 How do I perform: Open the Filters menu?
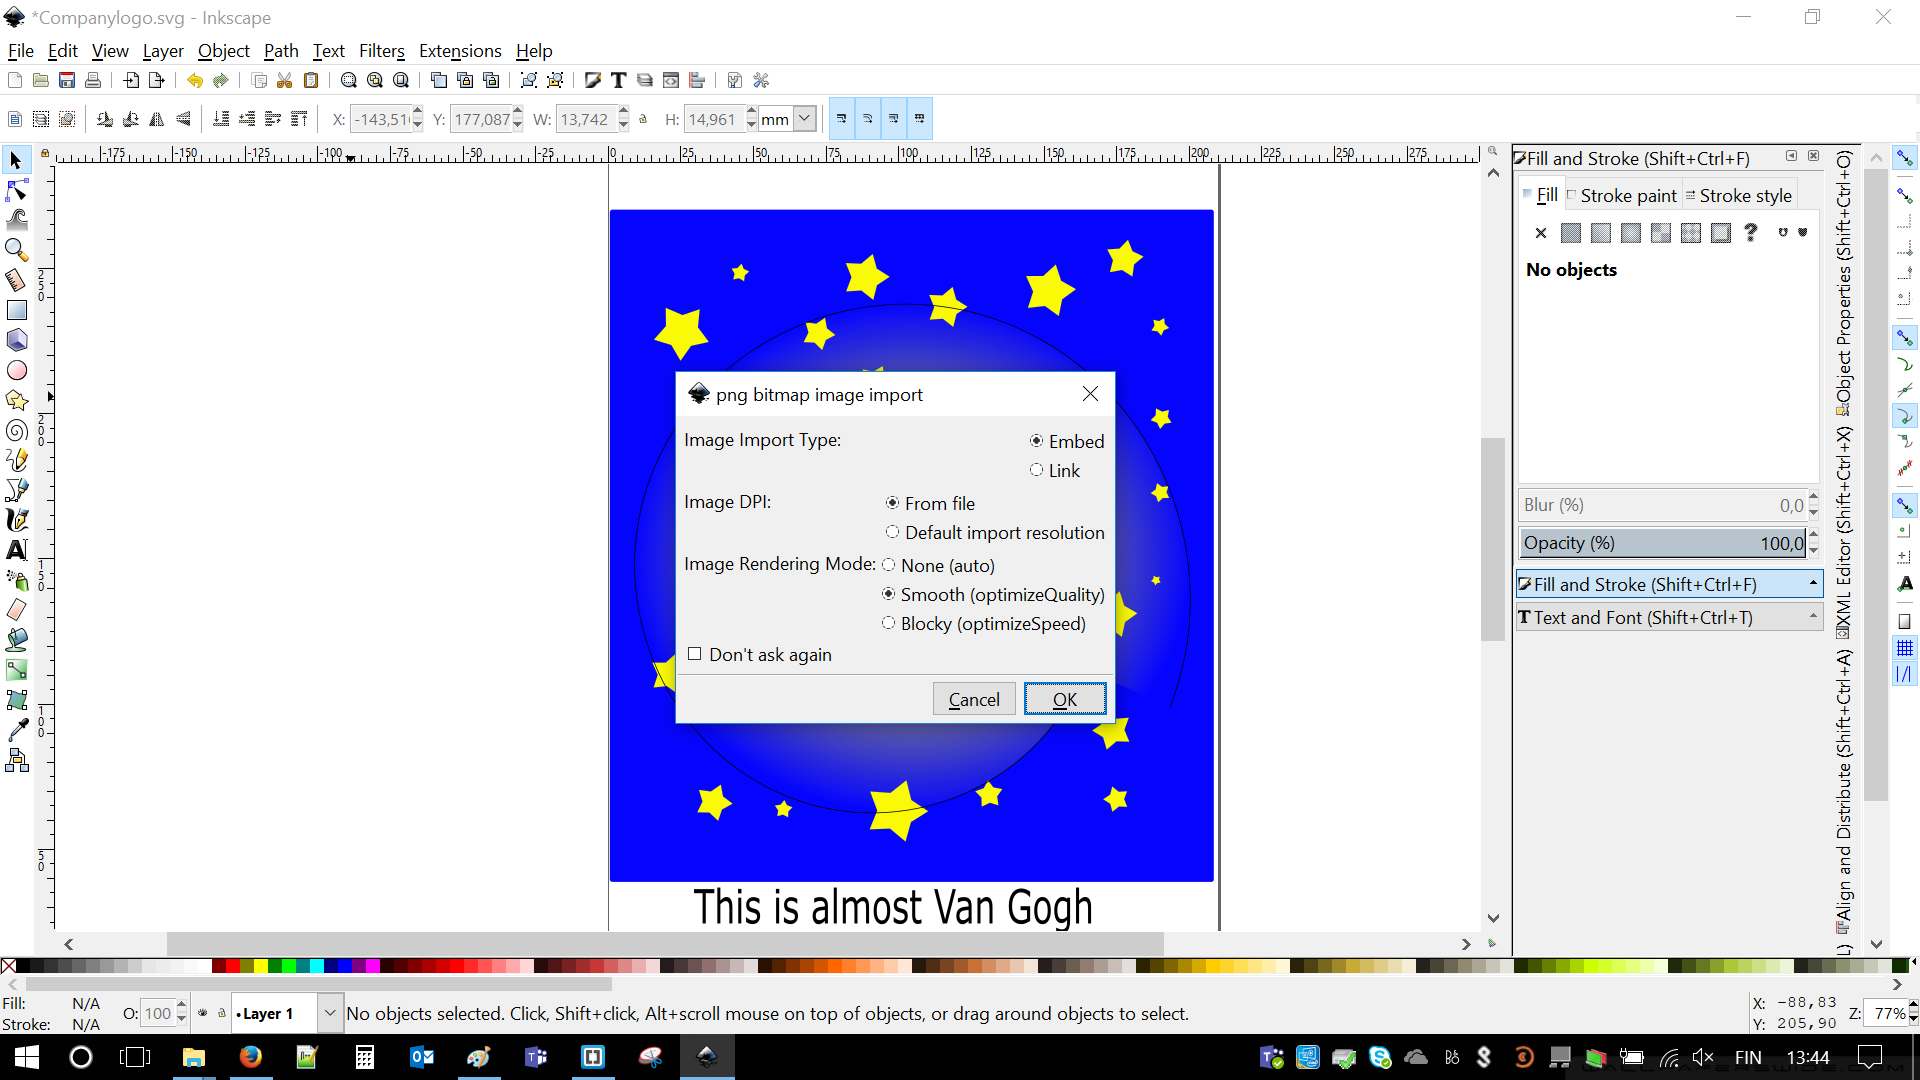point(381,51)
